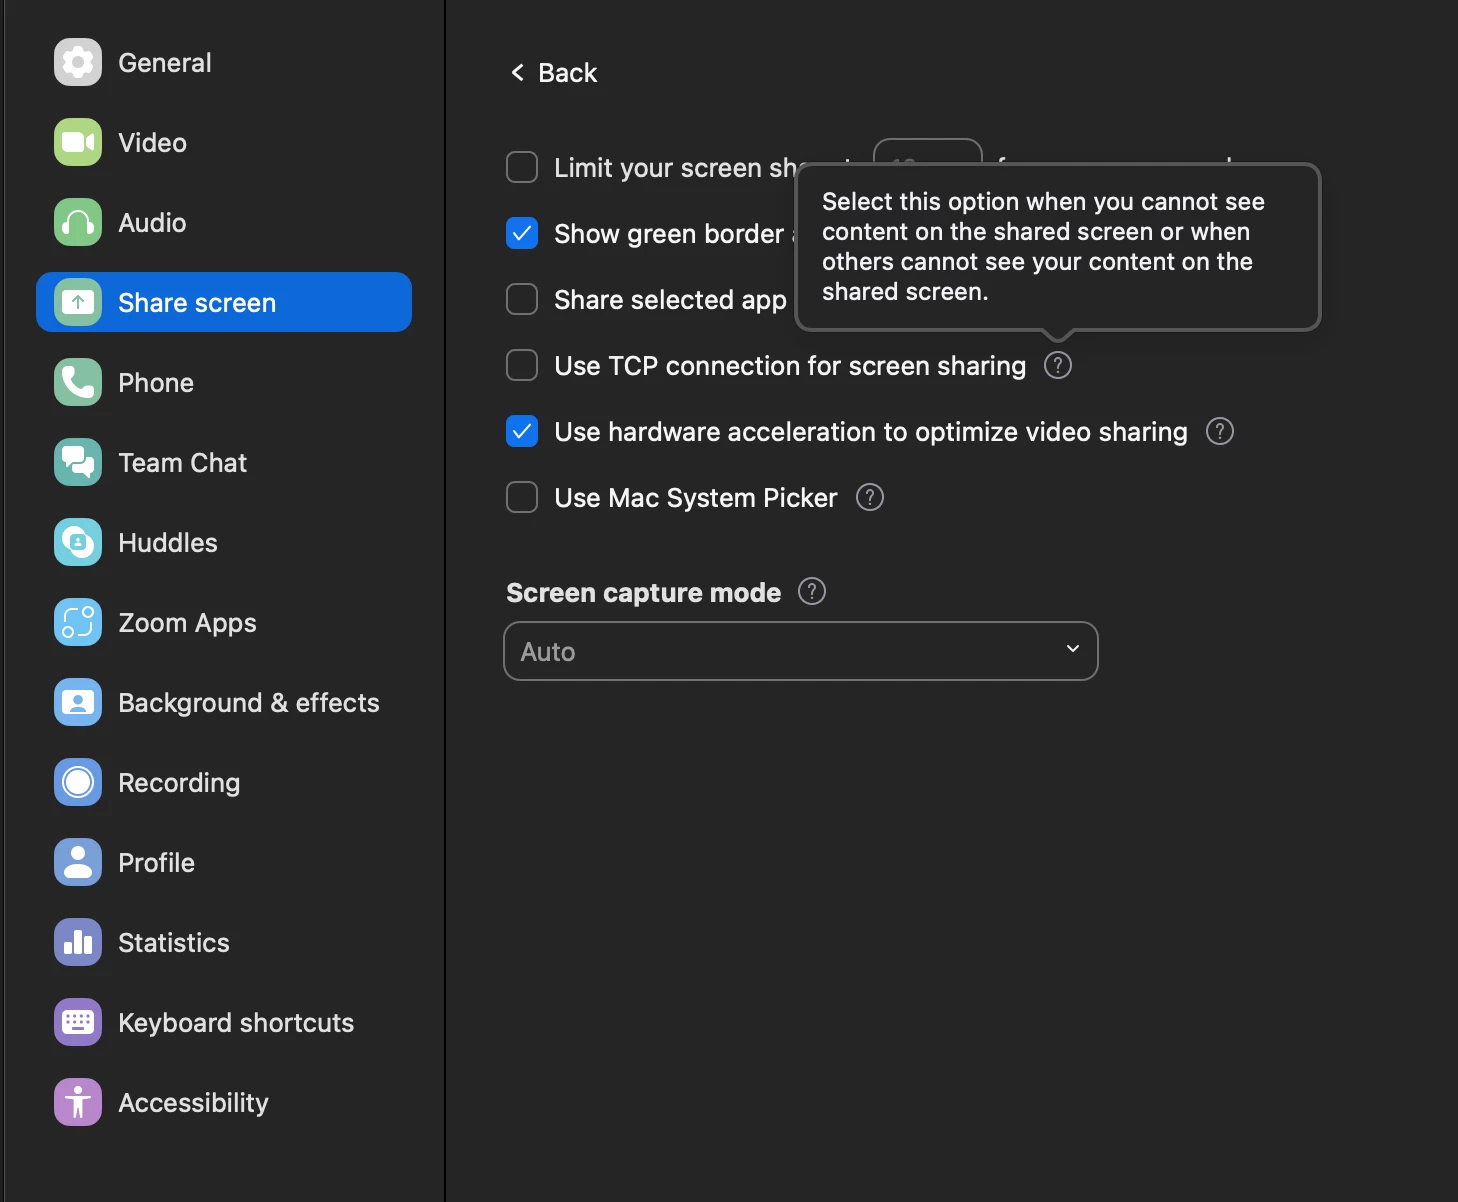
Task: Open the Screen capture mode dropdown
Action: tap(800, 651)
